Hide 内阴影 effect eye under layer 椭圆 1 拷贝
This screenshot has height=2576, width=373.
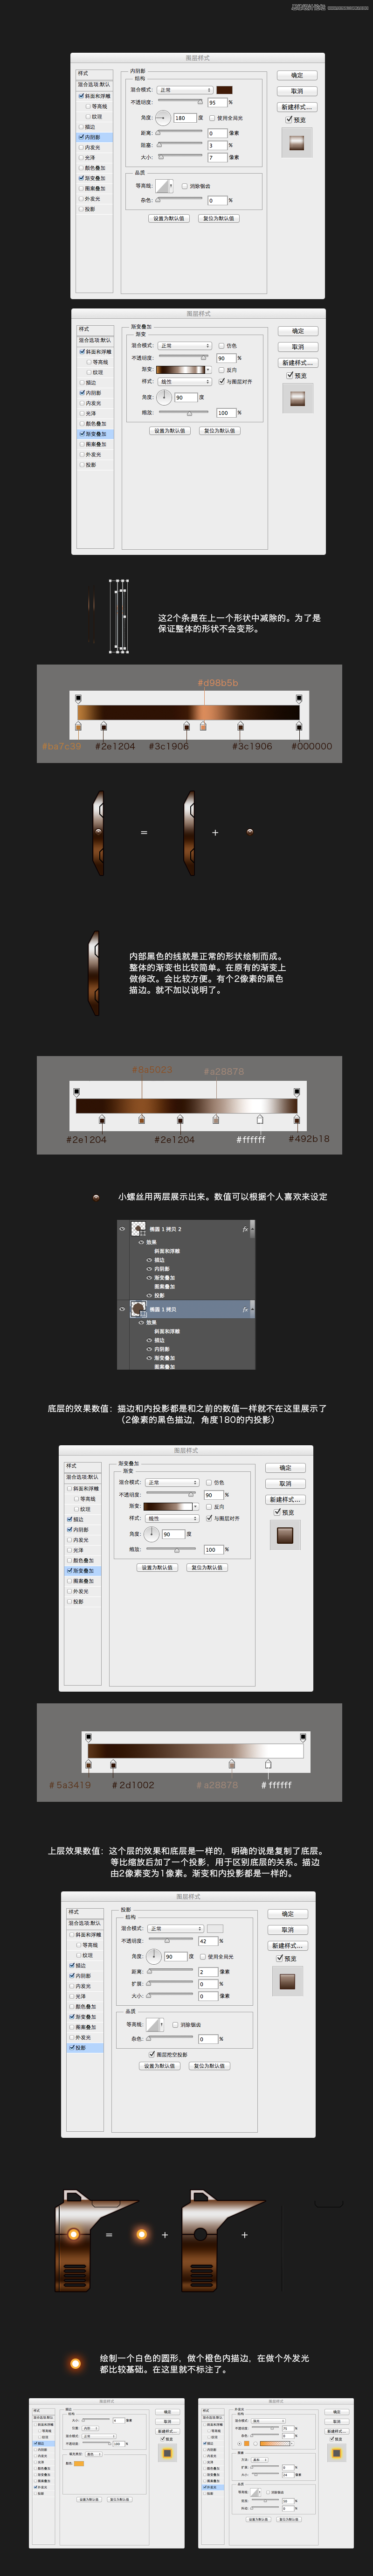pos(149,1349)
